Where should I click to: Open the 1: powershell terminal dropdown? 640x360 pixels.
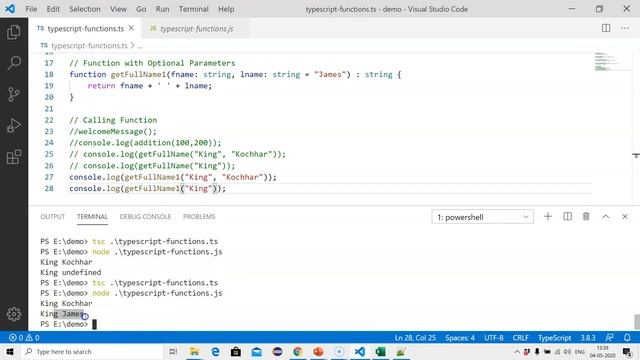point(482,217)
